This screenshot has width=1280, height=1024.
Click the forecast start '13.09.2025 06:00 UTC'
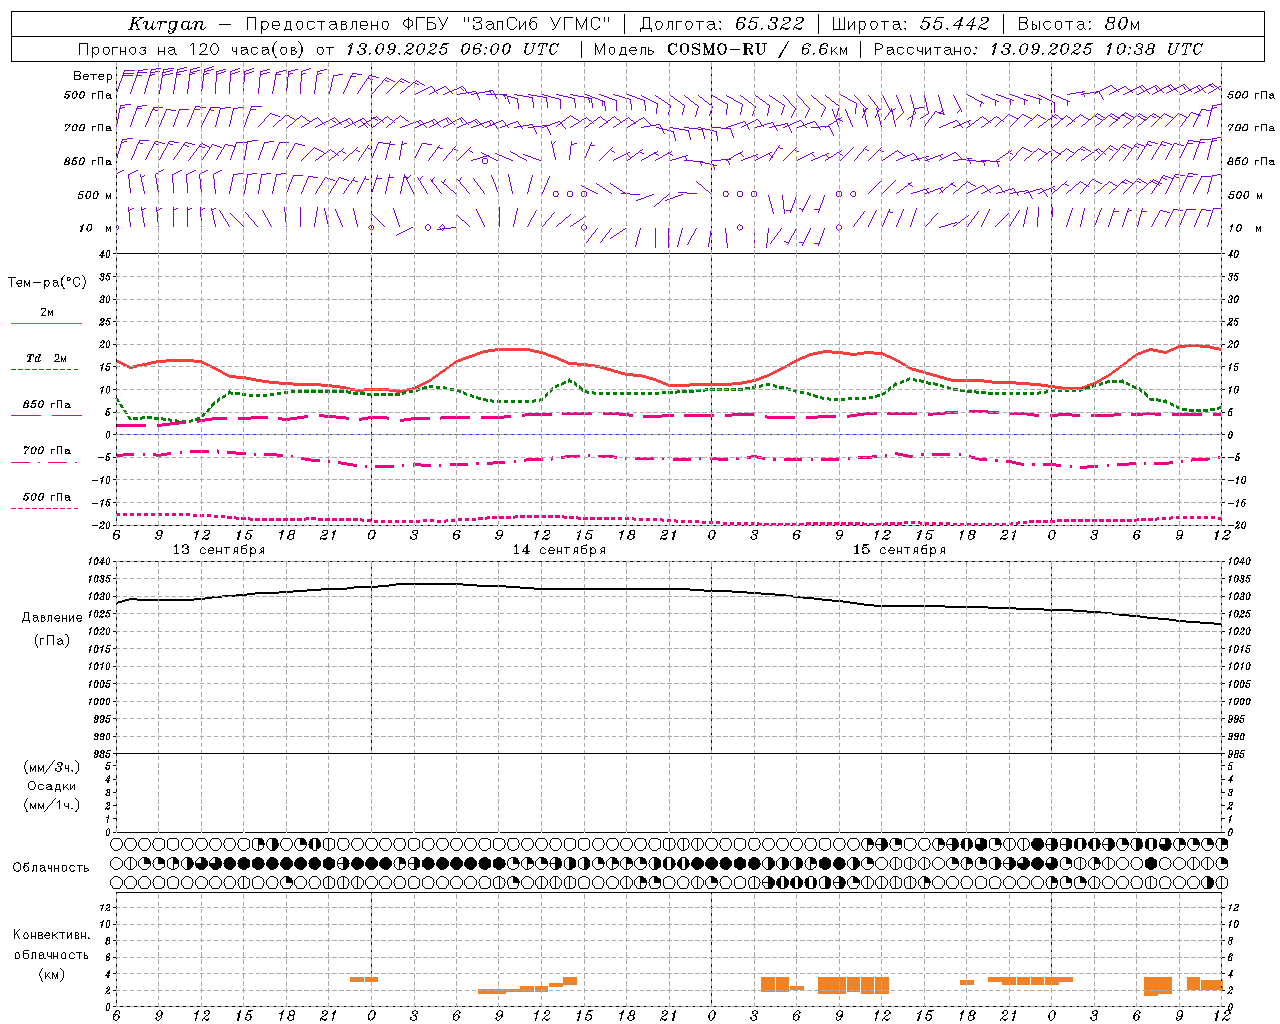pos(451,49)
